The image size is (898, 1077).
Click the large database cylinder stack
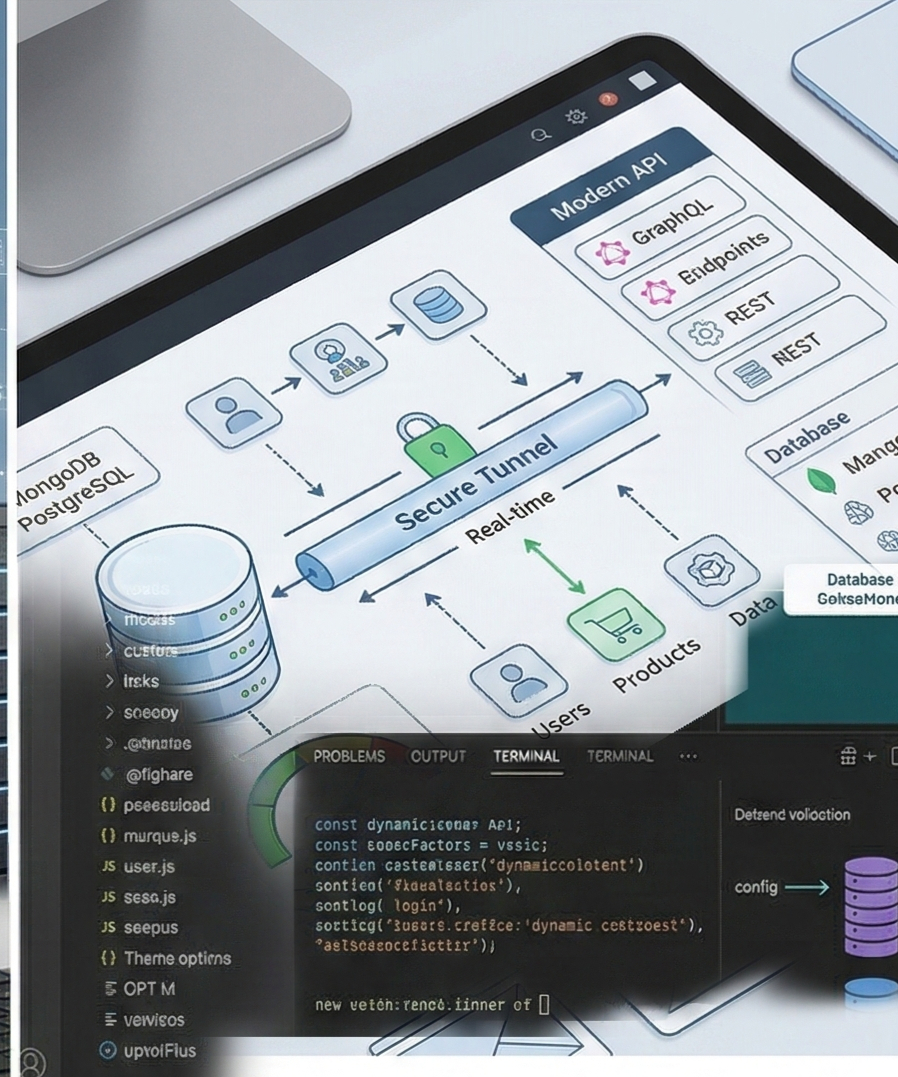187,622
